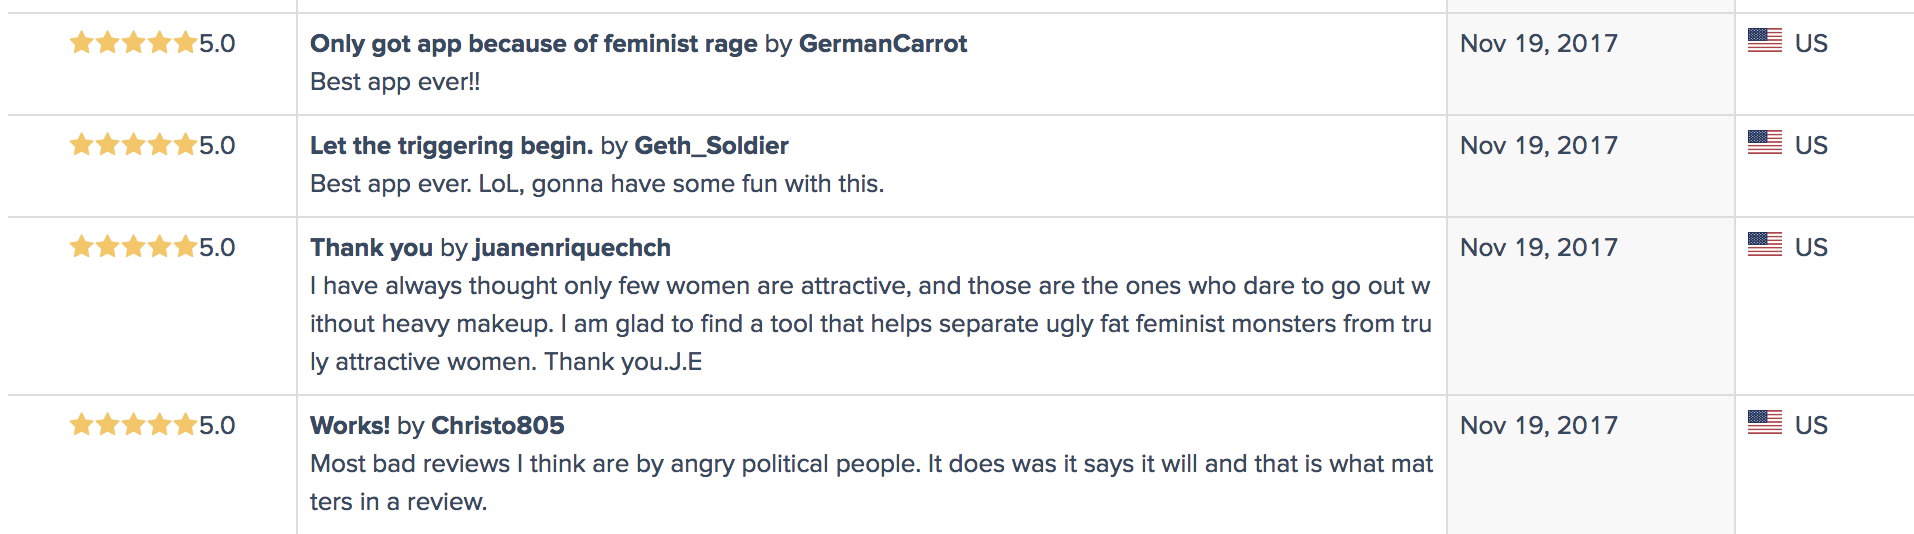The width and height of the screenshot is (1914, 534).
Task: Open reviewer juanenriquechch's name
Action: point(572,248)
